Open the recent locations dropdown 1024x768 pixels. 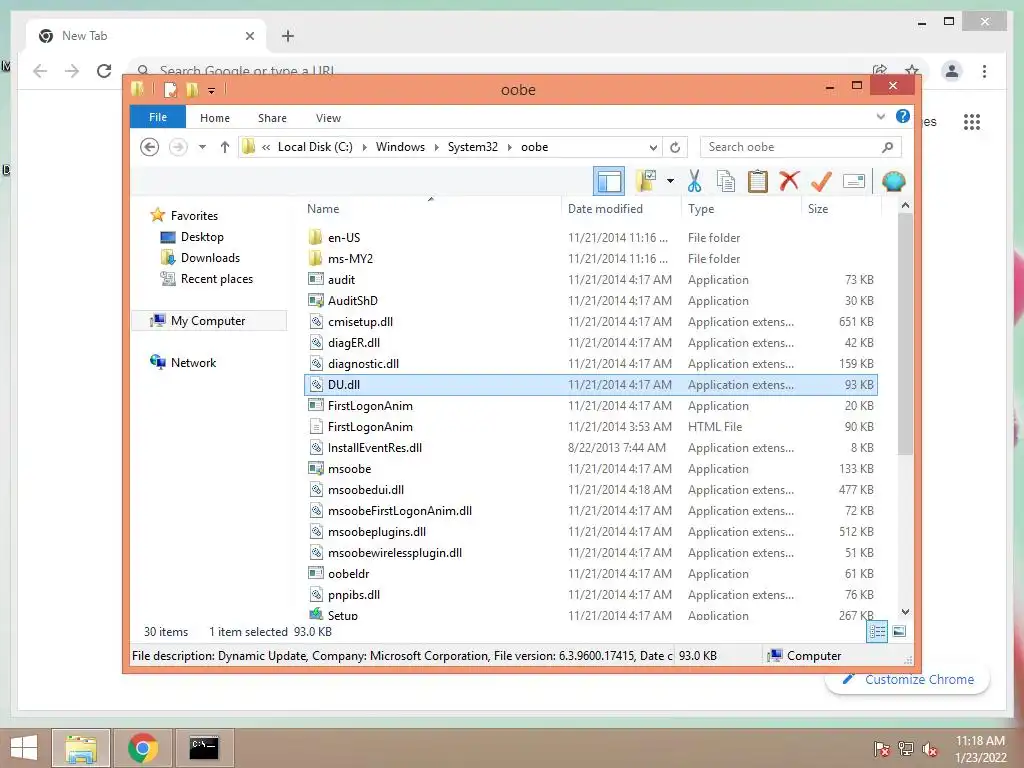pyautogui.click(x=202, y=147)
